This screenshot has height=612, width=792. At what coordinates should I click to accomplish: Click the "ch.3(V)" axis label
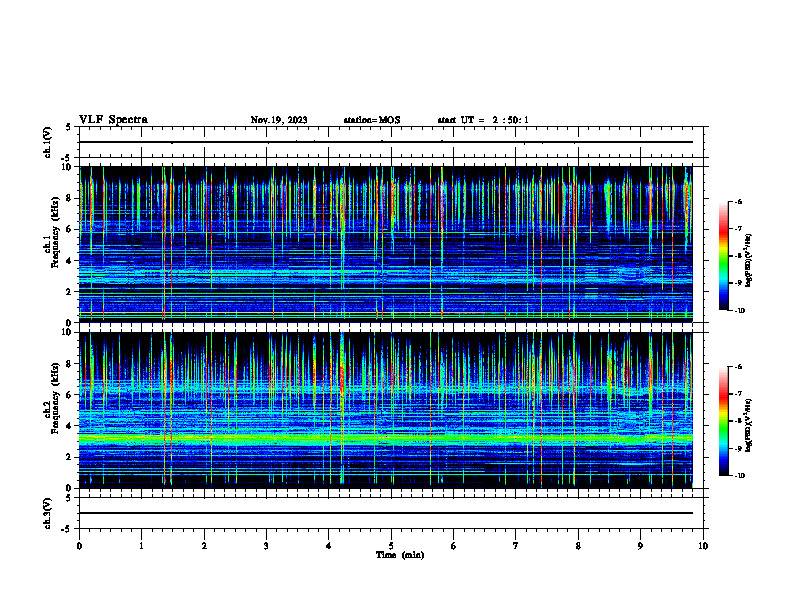point(48,513)
